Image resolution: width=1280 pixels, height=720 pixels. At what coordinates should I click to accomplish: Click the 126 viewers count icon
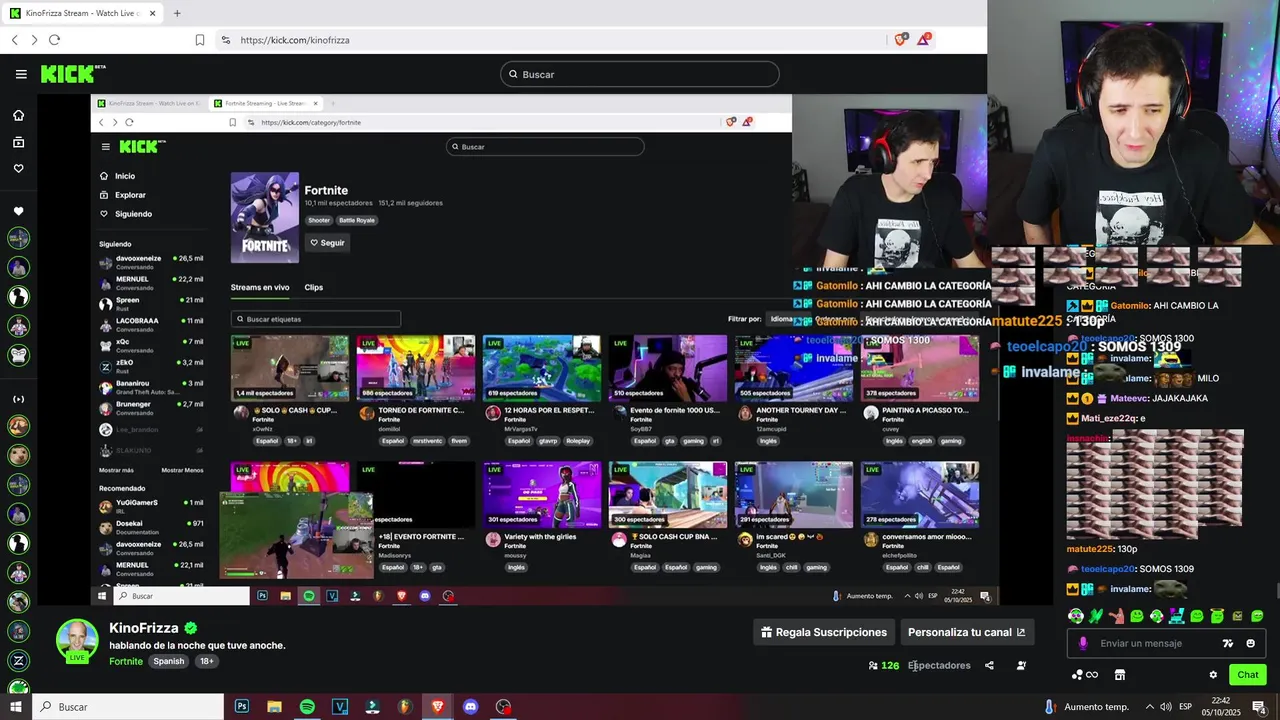click(x=873, y=665)
